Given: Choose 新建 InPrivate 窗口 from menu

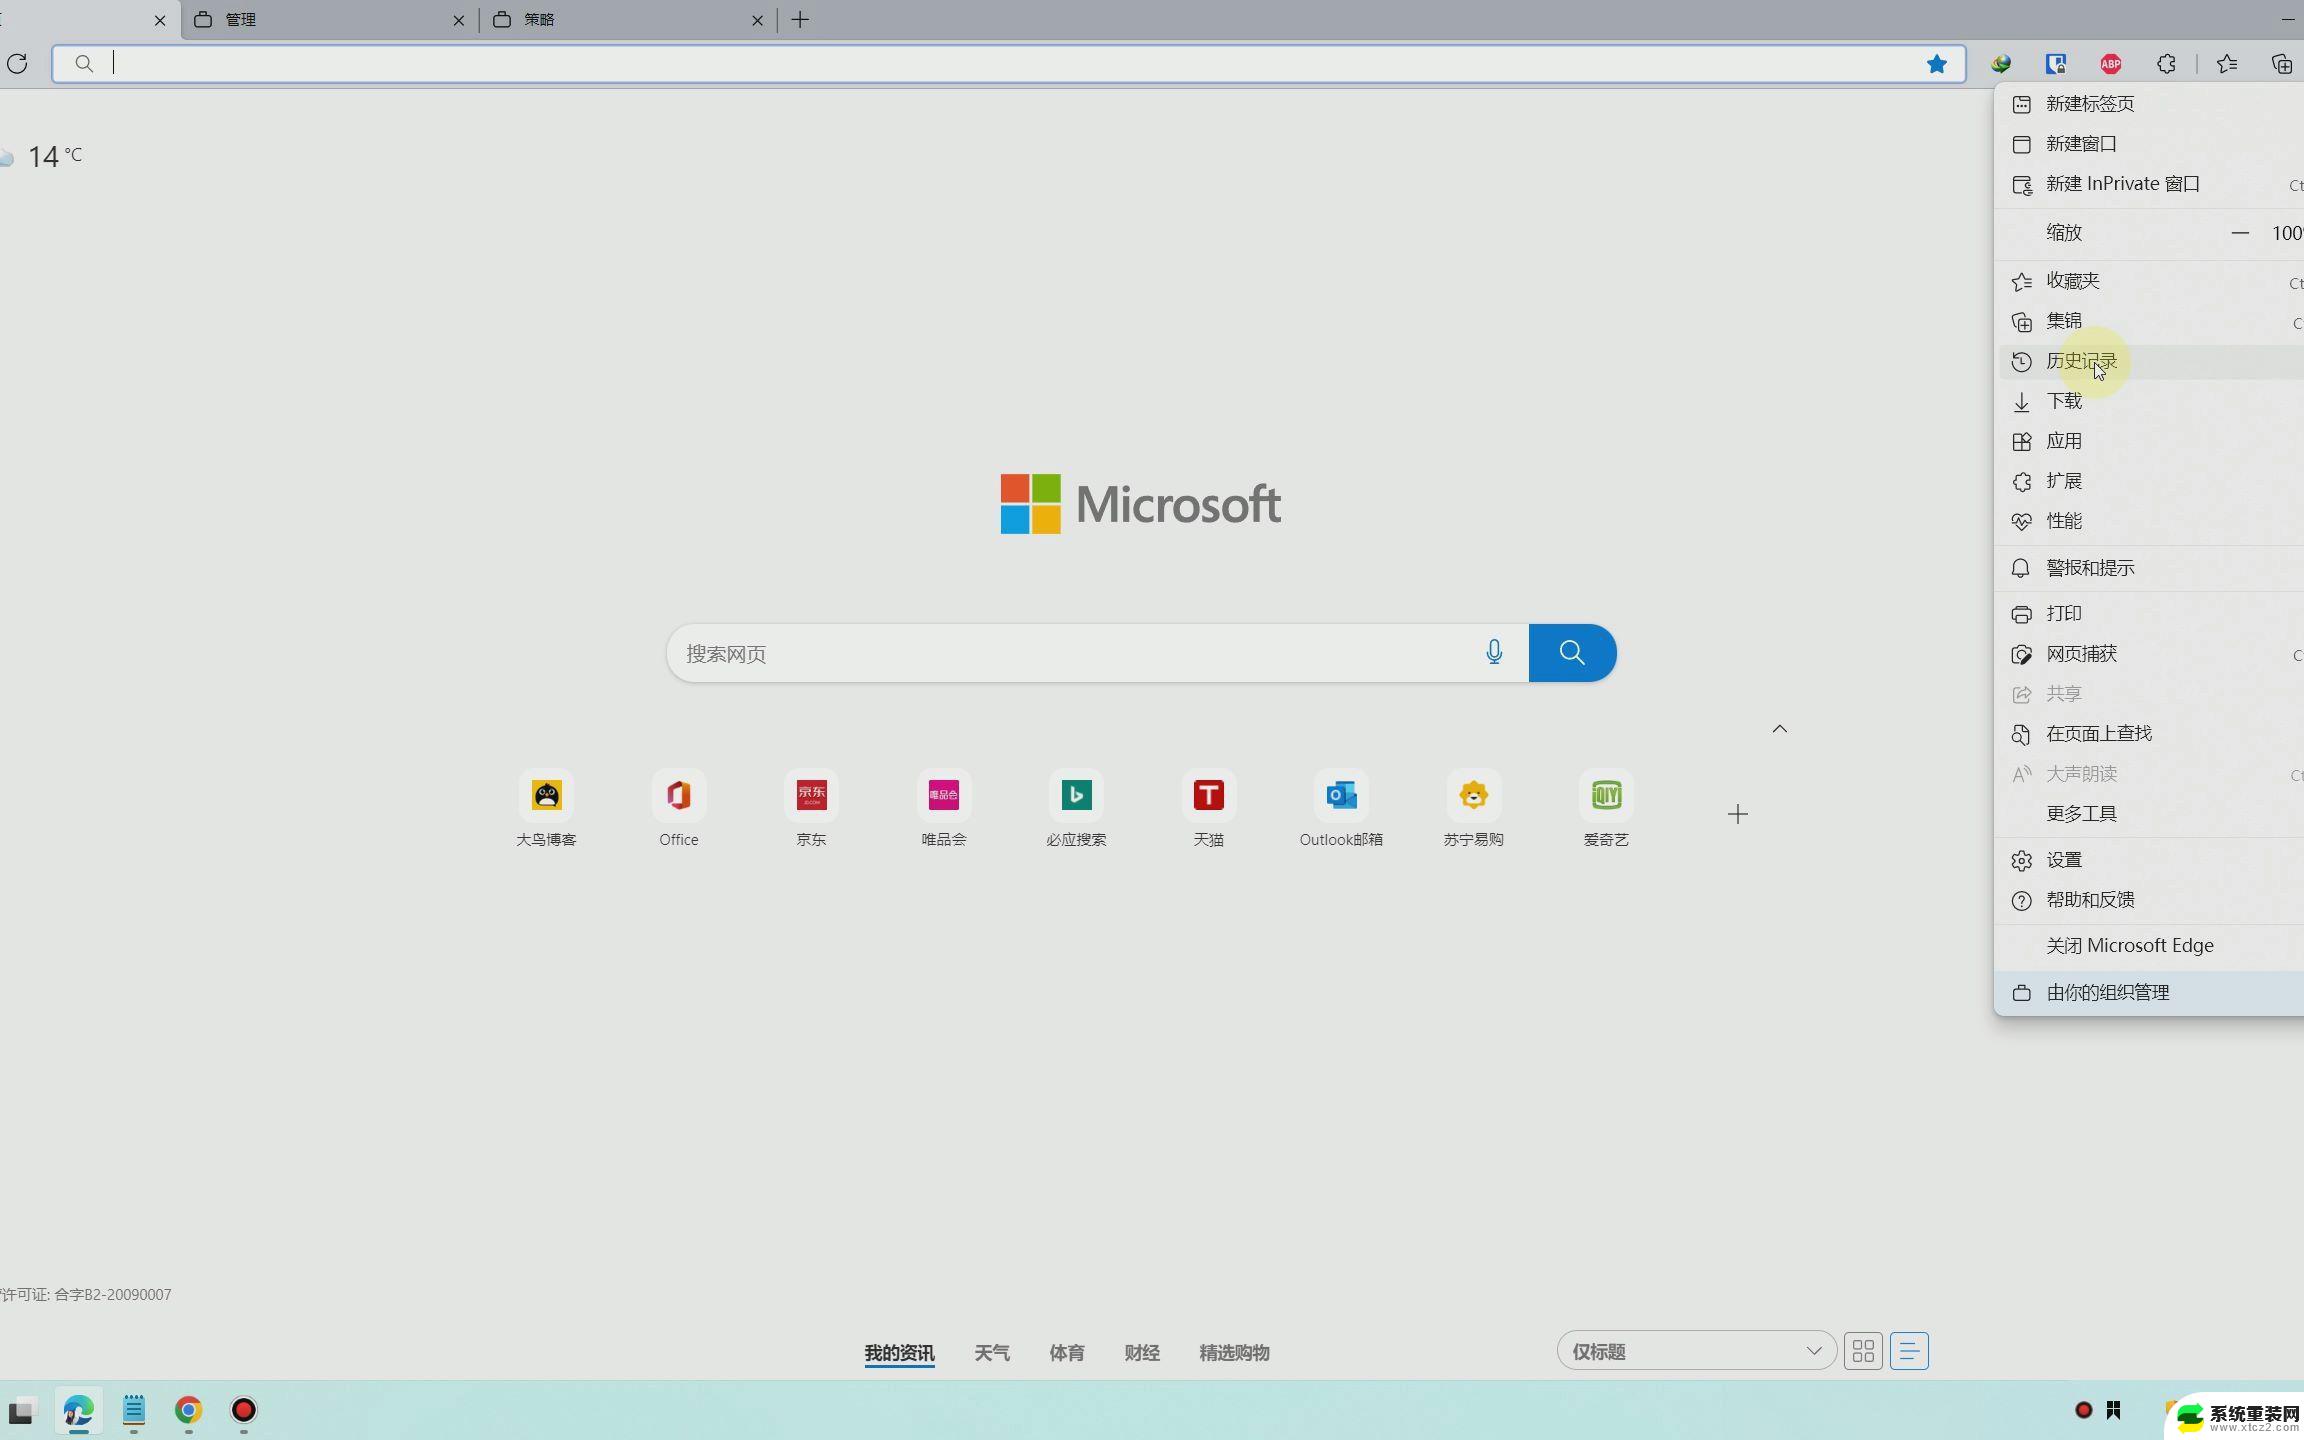Looking at the screenshot, I should pyautogui.click(x=2150, y=184).
